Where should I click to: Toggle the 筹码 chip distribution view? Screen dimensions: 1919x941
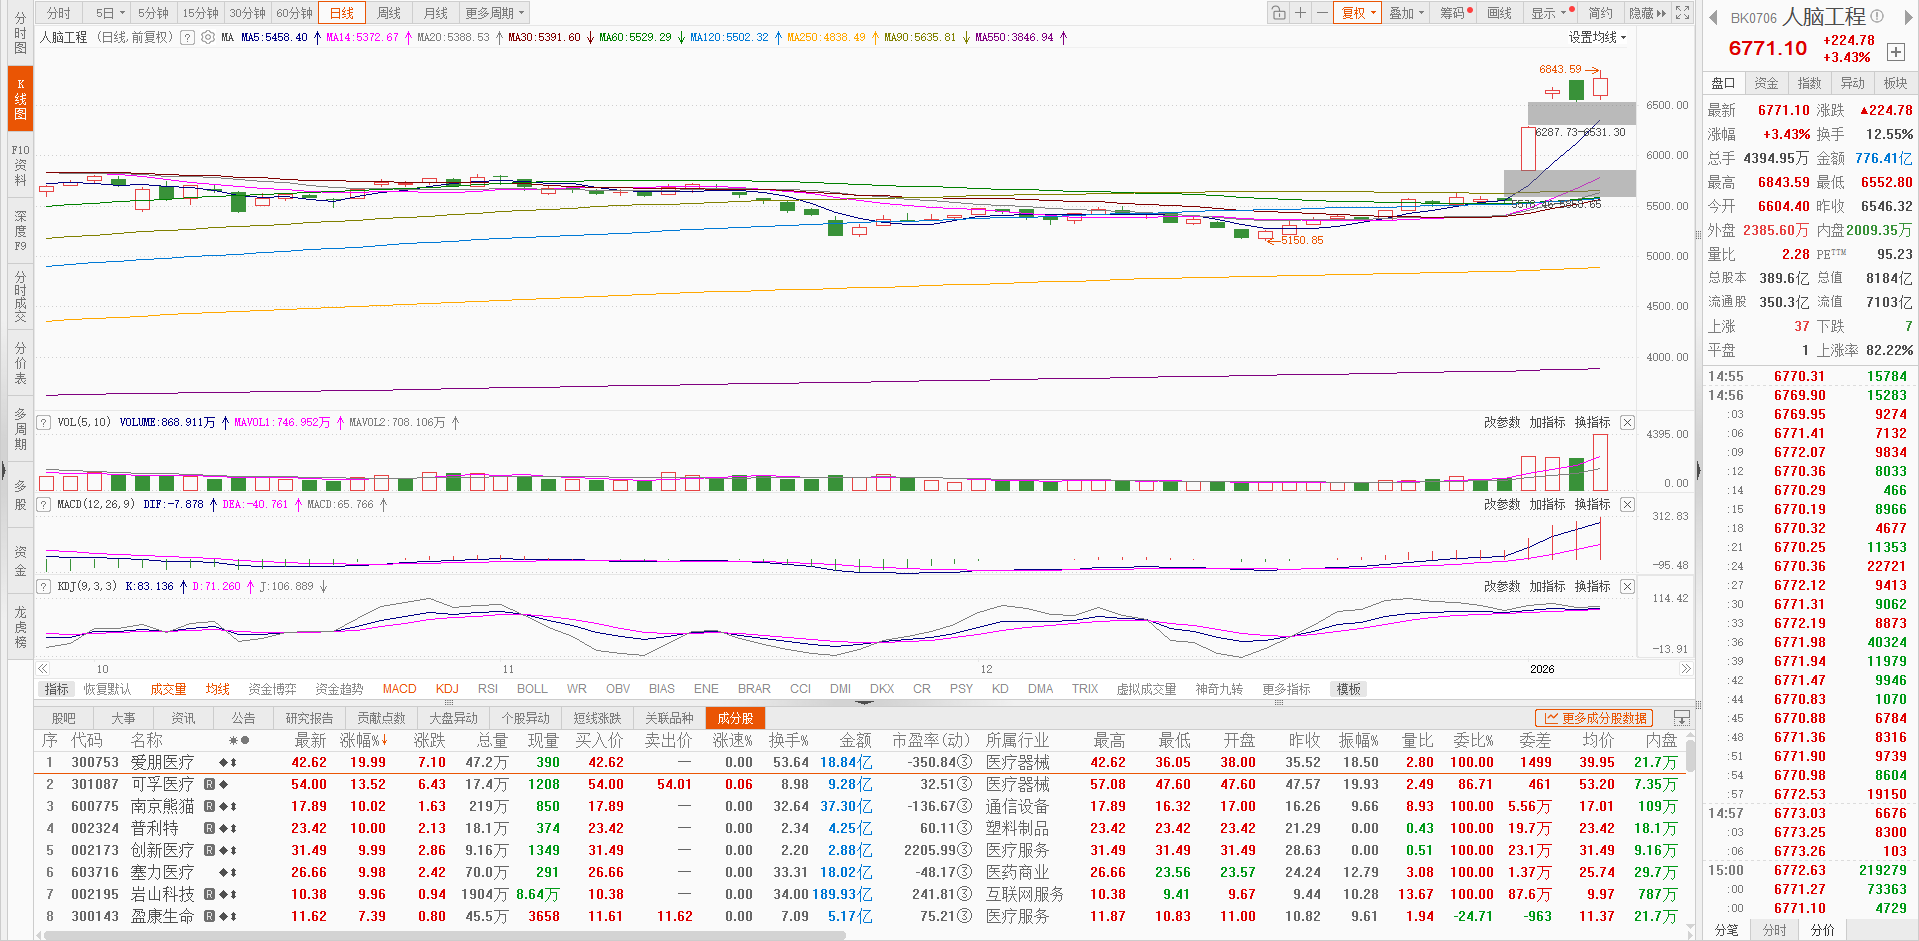(1453, 13)
